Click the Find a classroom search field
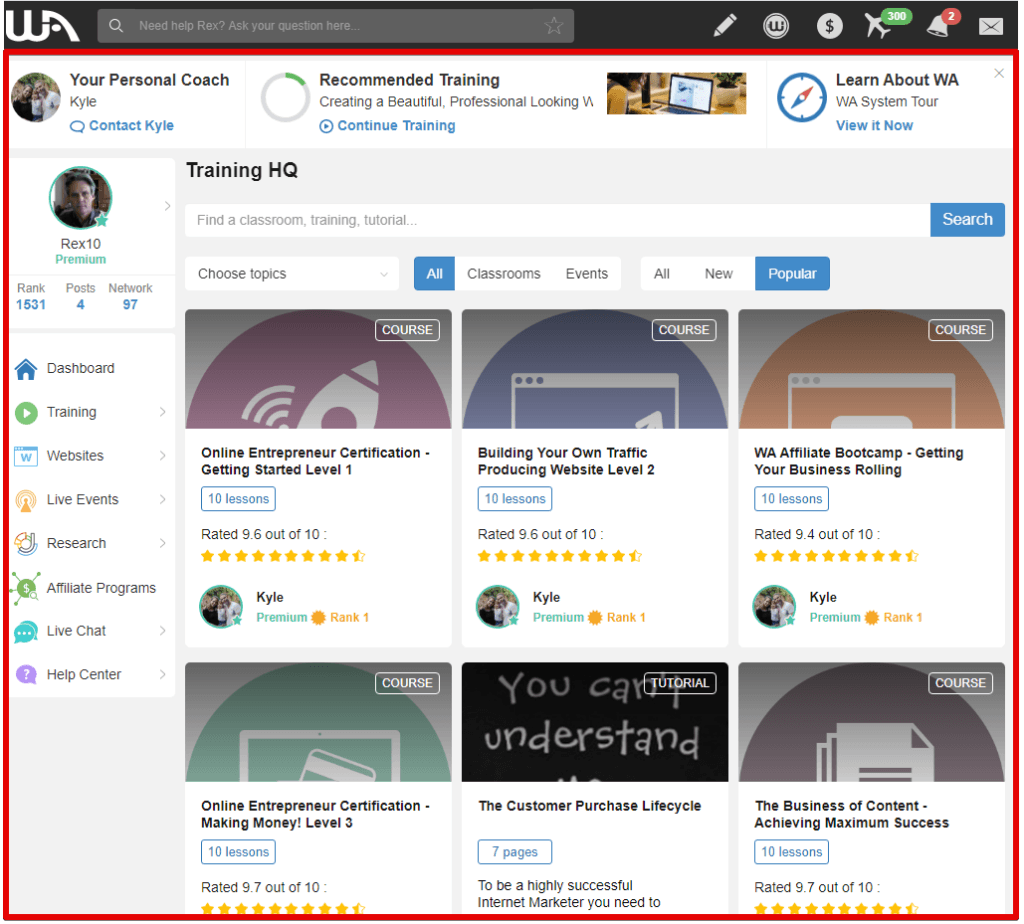This screenshot has width=1024, height=924. click(x=558, y=220)
